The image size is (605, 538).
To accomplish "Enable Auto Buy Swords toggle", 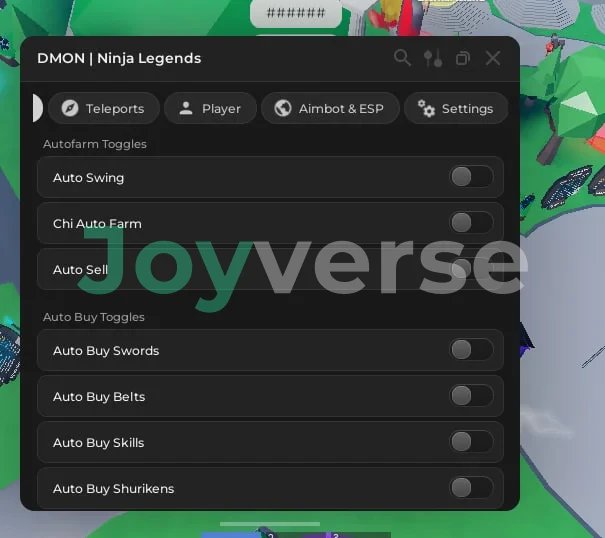I will [x=471, y=350].
